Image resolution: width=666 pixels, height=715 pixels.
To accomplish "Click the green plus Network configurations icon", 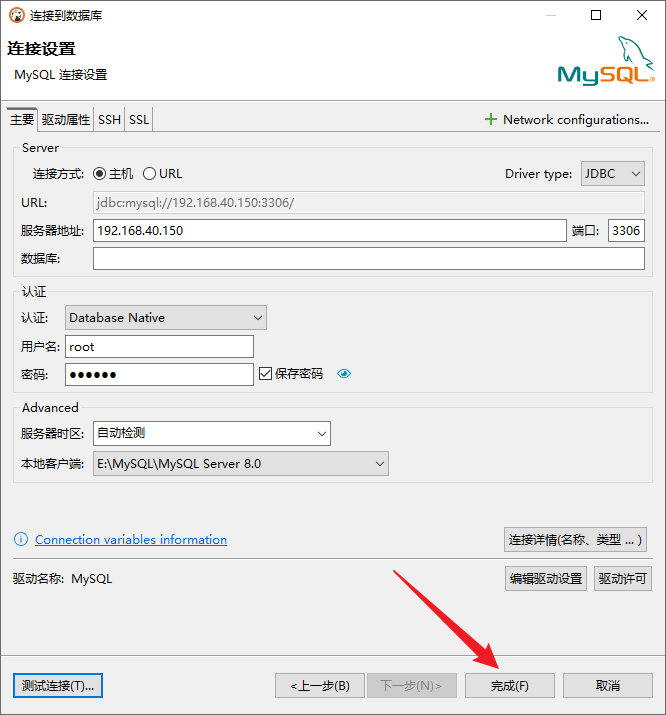I will (490, 119).
